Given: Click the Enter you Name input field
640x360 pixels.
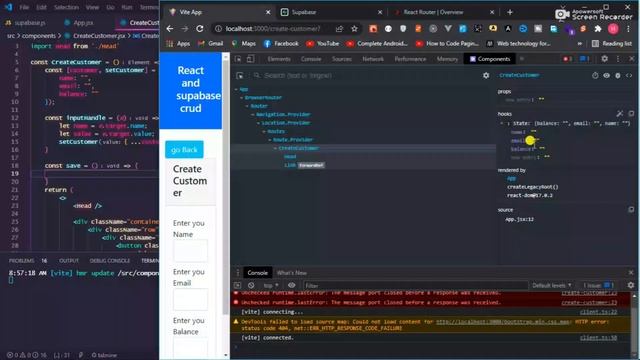Looking at the screenshot, I should (x=190, y=251).
